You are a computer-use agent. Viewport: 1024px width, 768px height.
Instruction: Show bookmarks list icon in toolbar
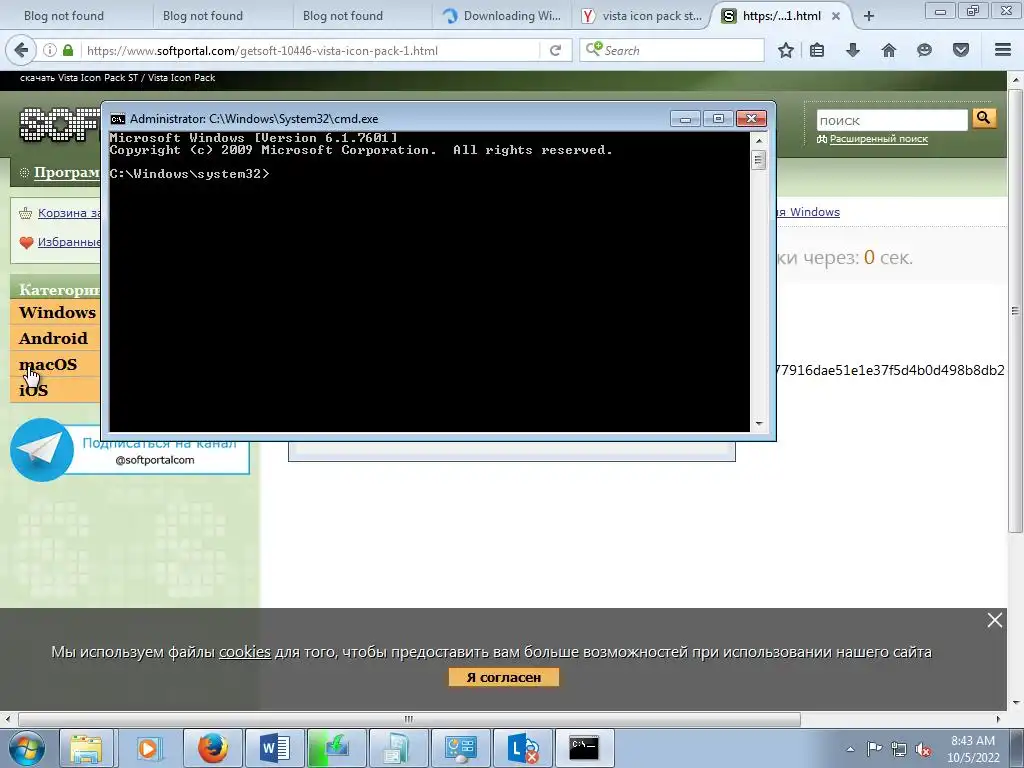click(817, 50)
